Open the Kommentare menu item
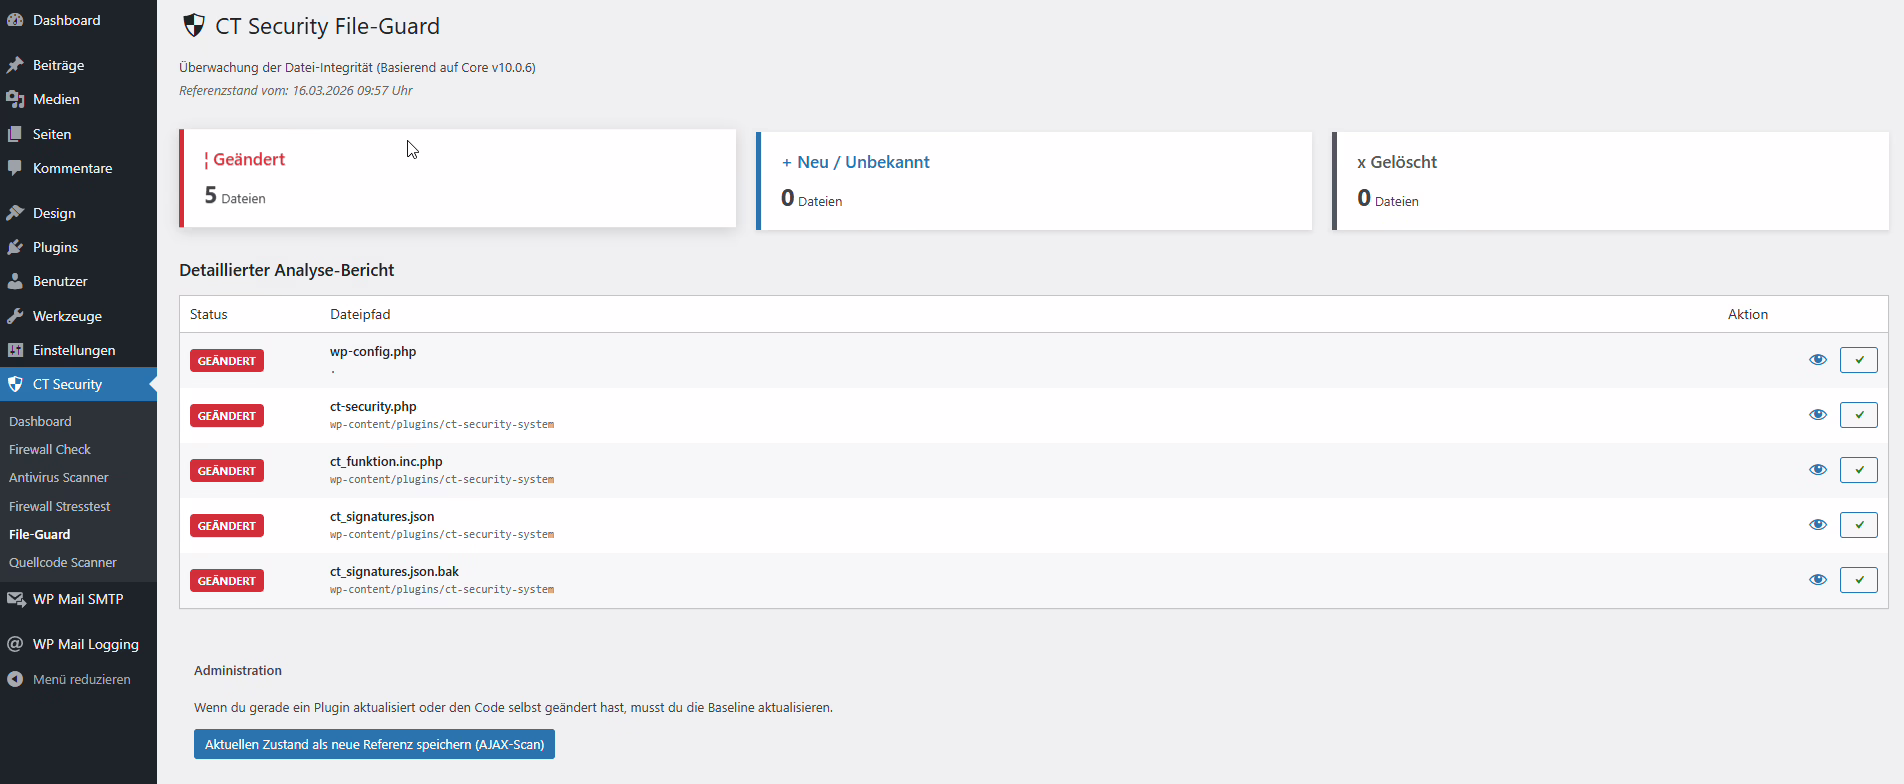This screenshot has height=784, width=1904. (x=78, y=168)
